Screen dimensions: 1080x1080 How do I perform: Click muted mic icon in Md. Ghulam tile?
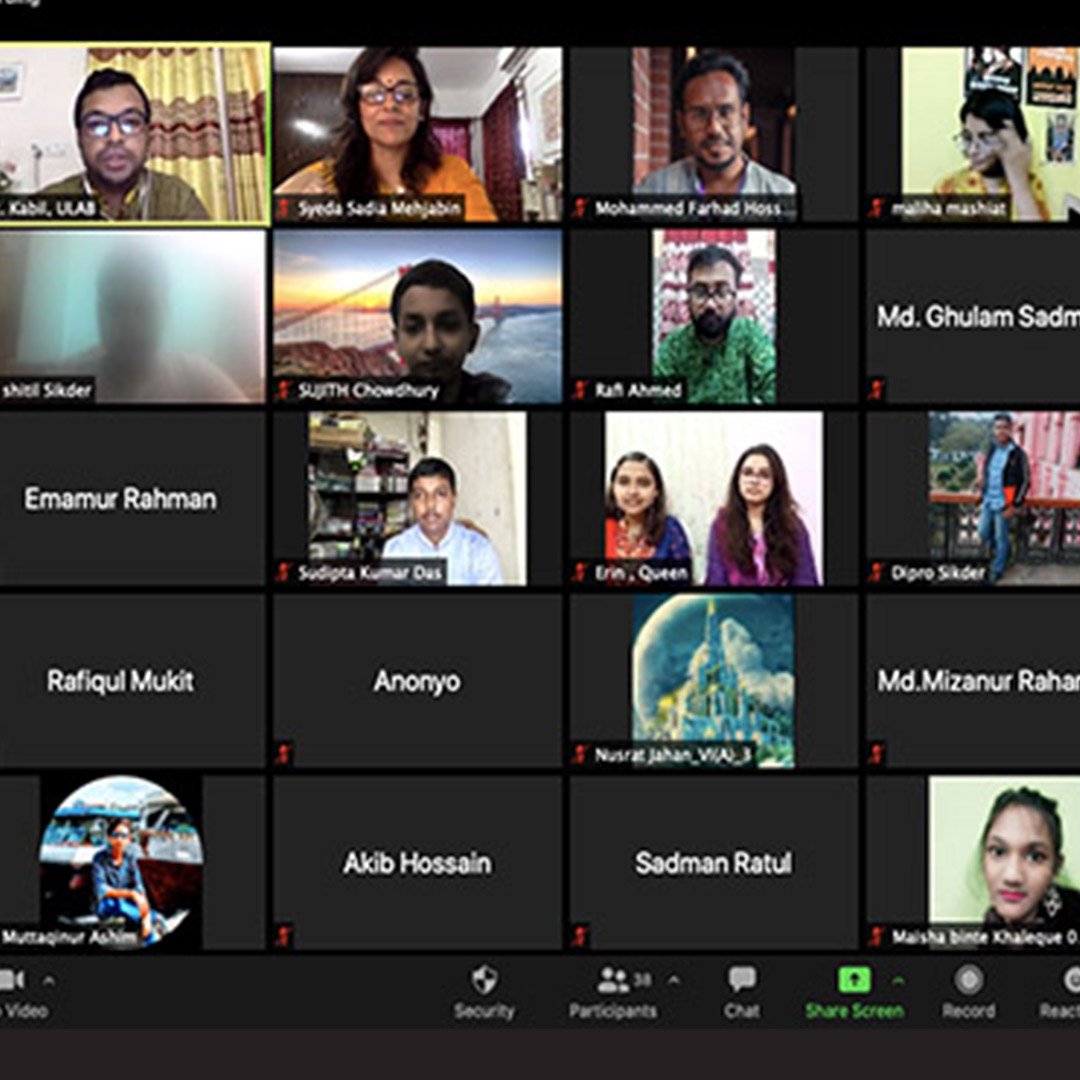pos(876,390)
